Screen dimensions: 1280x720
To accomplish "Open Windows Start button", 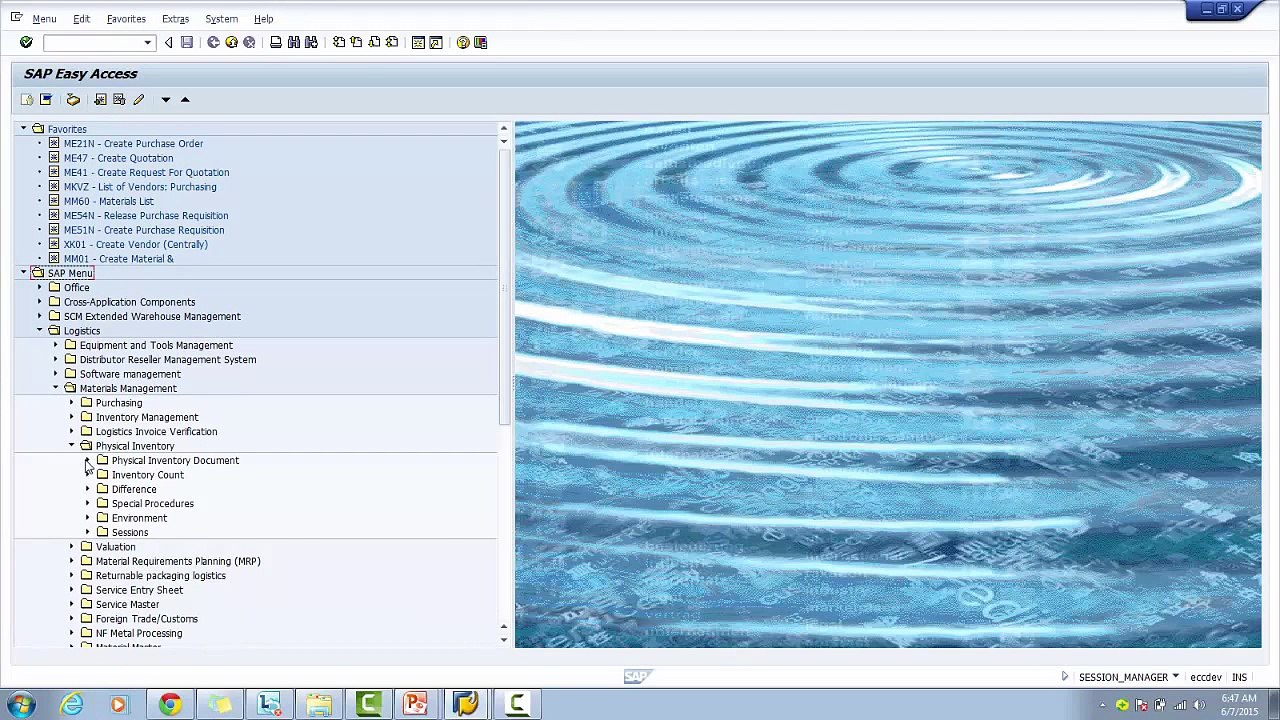I will 20,704.
